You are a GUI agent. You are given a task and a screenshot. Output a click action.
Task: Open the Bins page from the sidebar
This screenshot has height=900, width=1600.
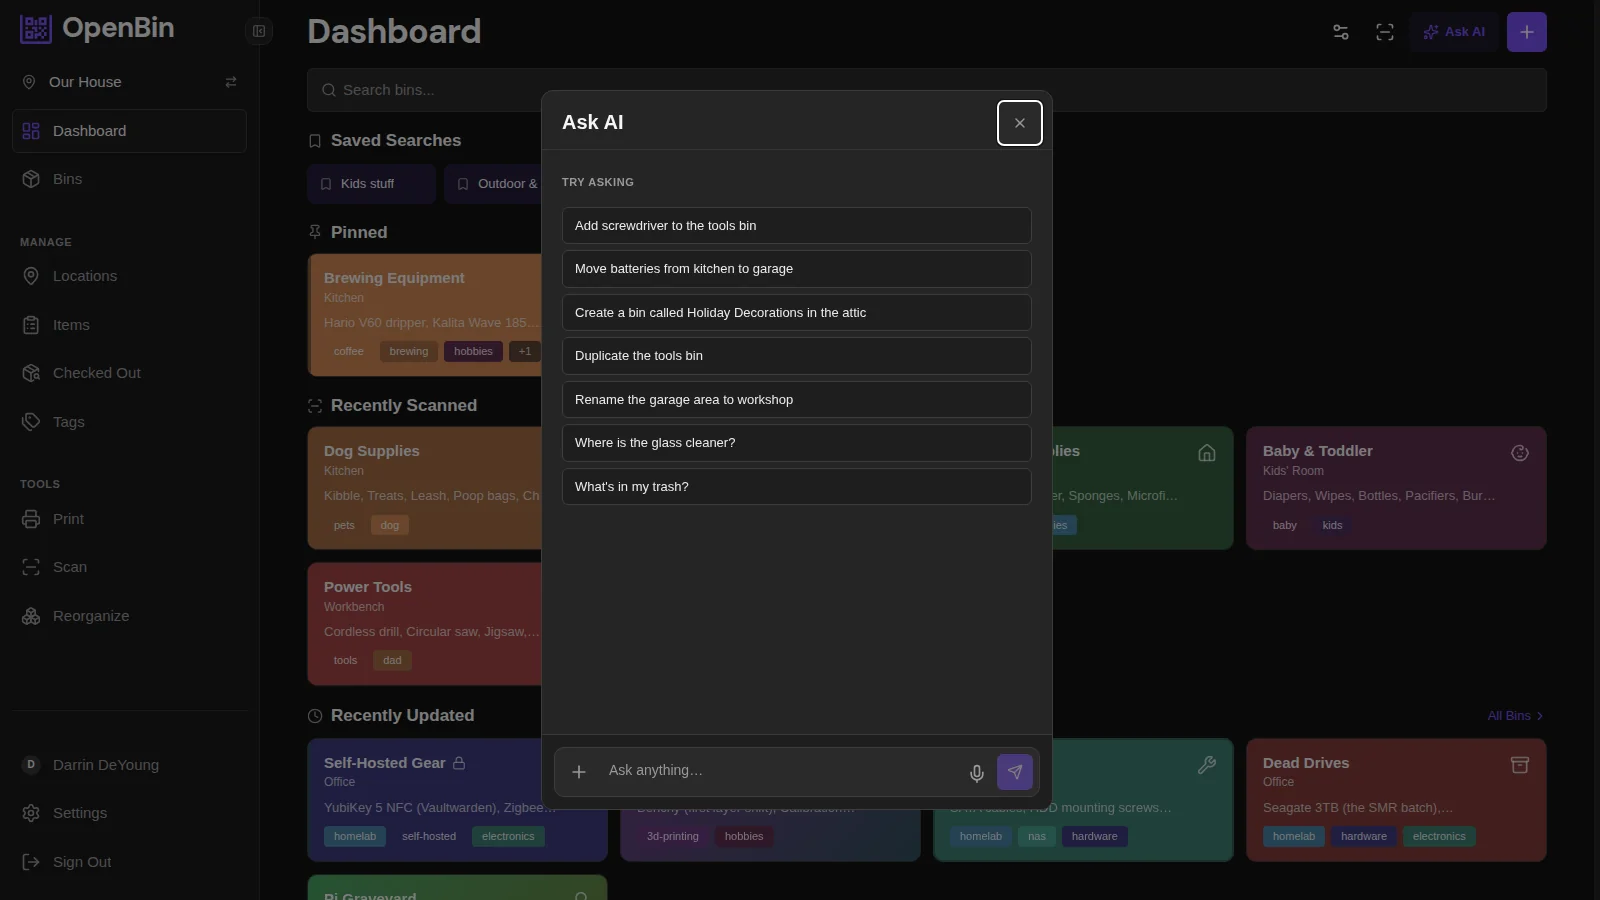pyautogui.click(x=67, y=178)
